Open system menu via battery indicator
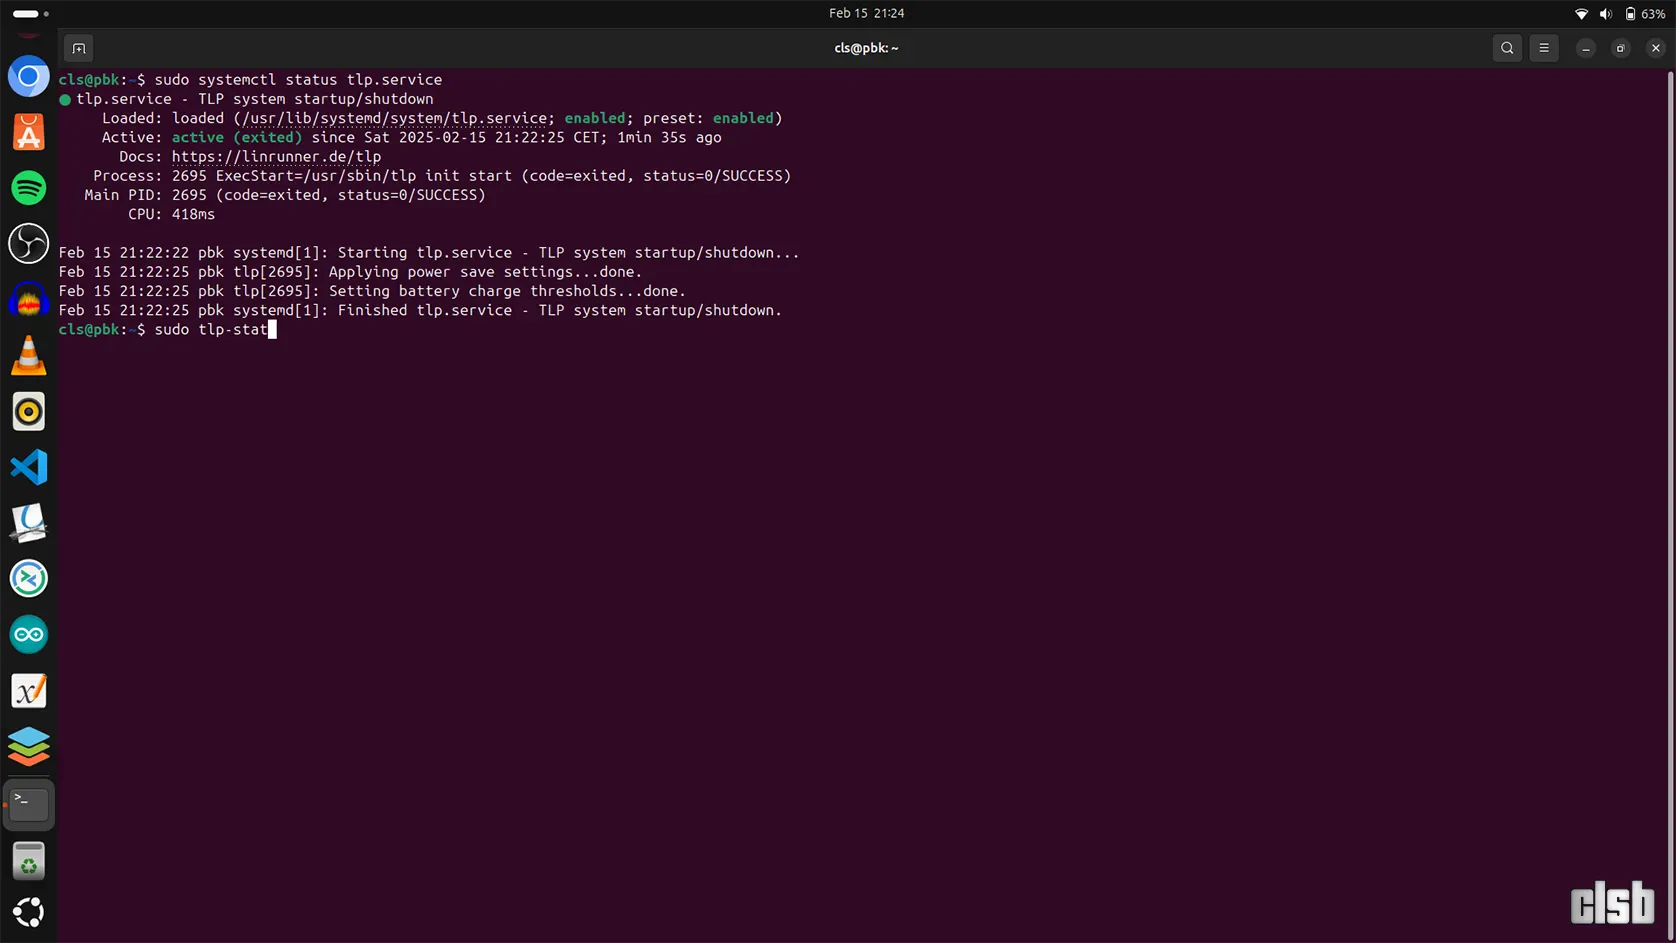The width and height of the screenshot is (1676, 943). coord(1645,14)
